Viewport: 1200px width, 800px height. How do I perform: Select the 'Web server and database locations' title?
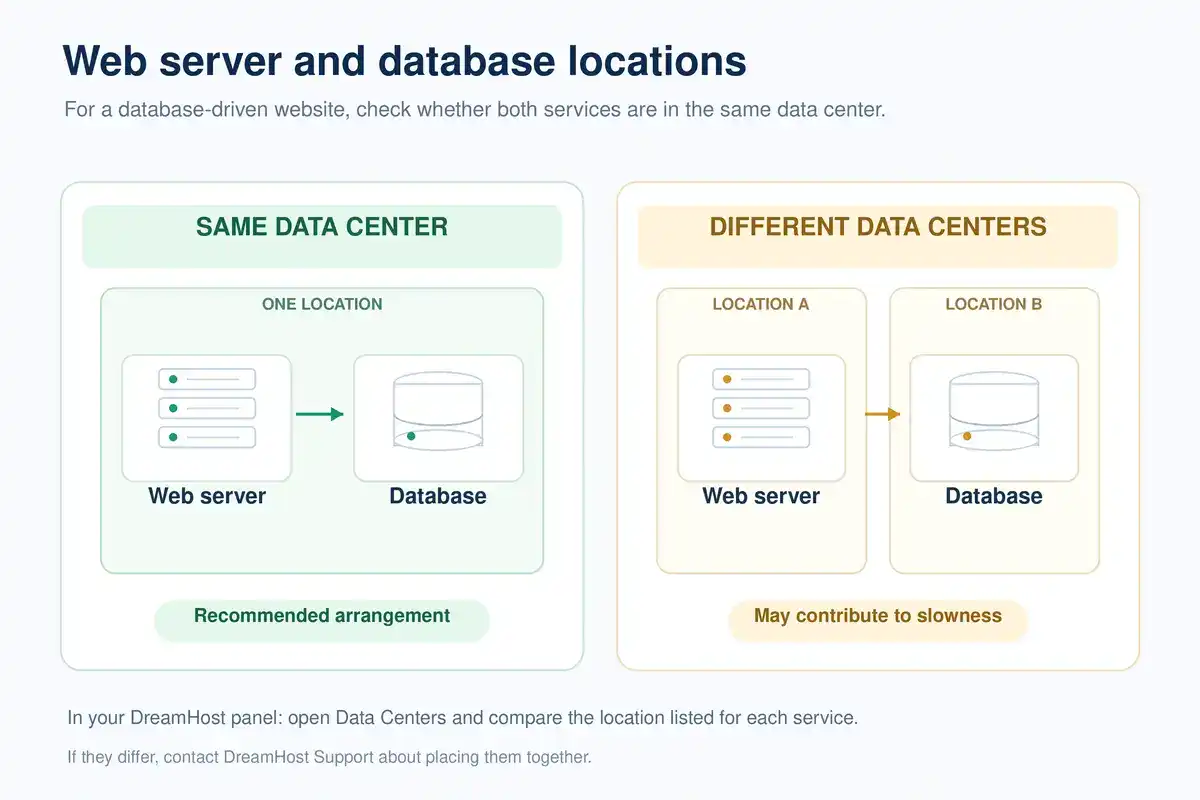click(x=405, y=61)
